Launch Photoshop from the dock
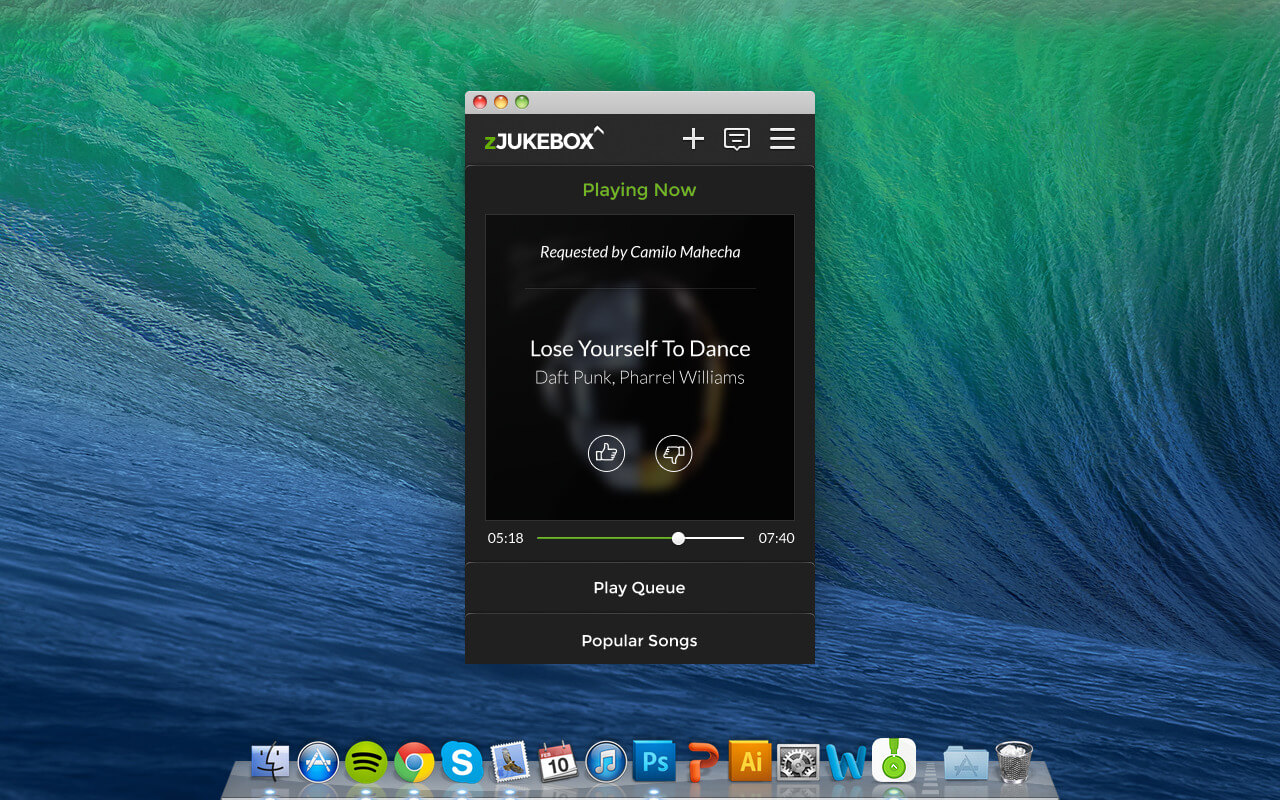The image size is (1280, 800). point(654,763)
